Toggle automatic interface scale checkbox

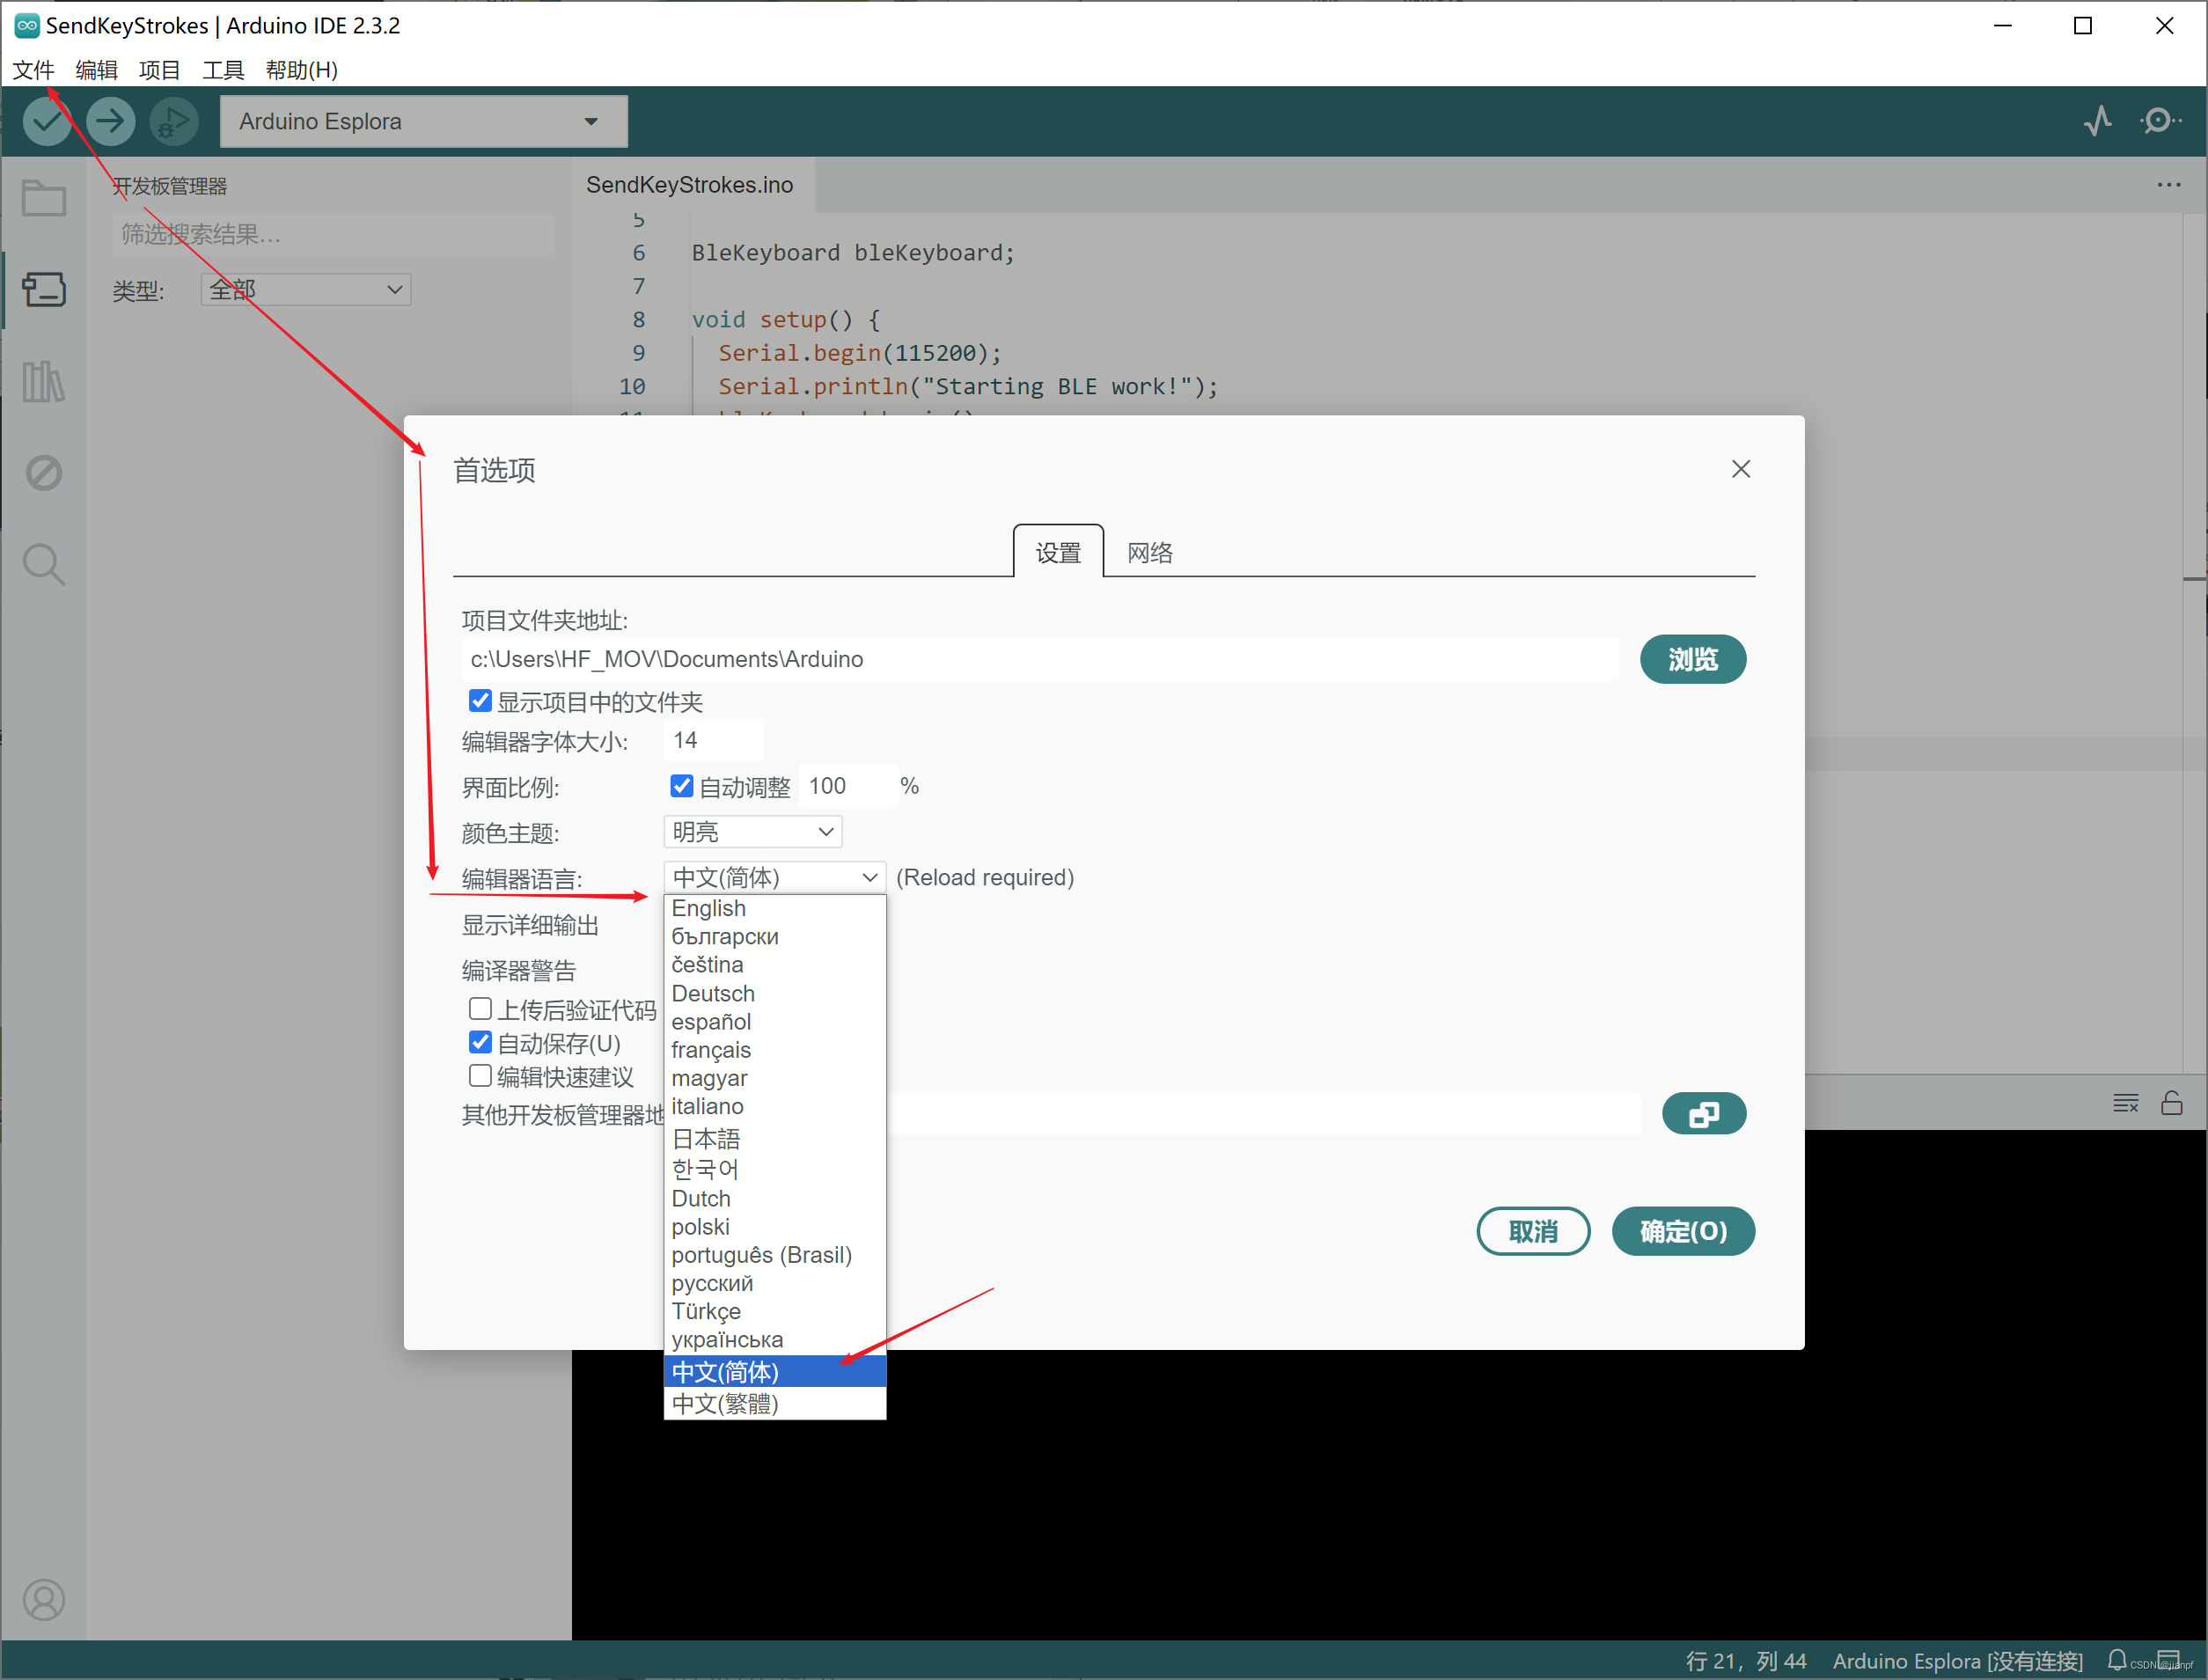pos(681,786)
